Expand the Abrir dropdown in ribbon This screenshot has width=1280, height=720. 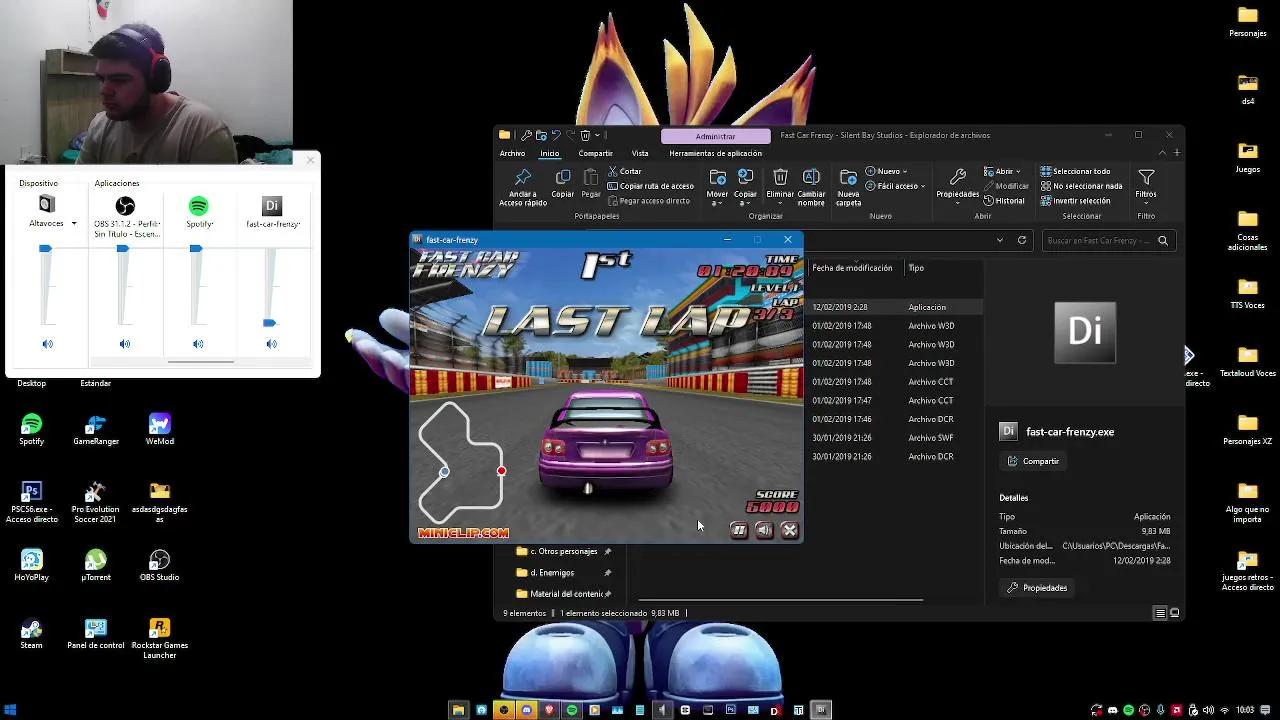click(1003, 171)
